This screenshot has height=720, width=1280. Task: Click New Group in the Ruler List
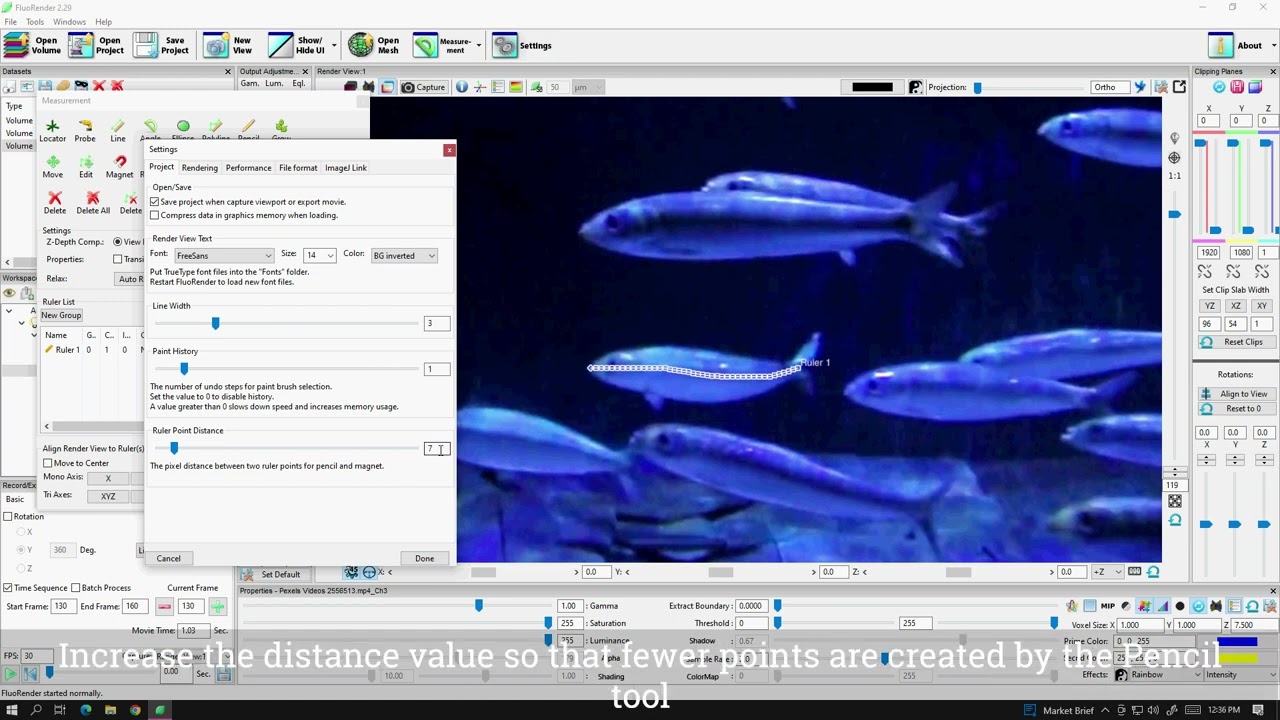[x=61, y=315]
